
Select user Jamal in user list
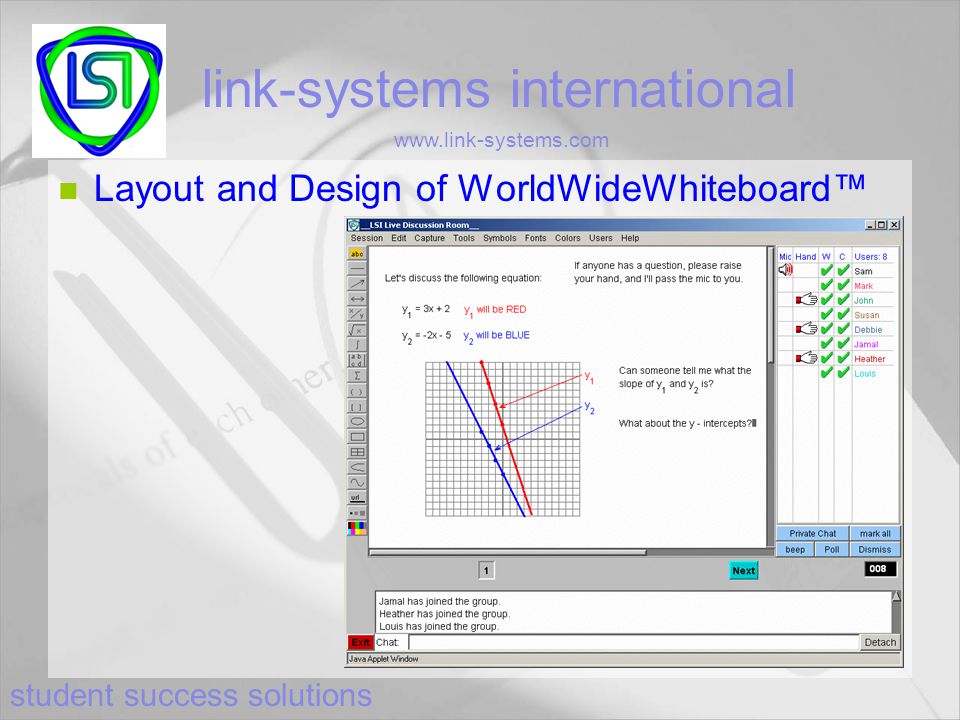click(x=866, y=344)
